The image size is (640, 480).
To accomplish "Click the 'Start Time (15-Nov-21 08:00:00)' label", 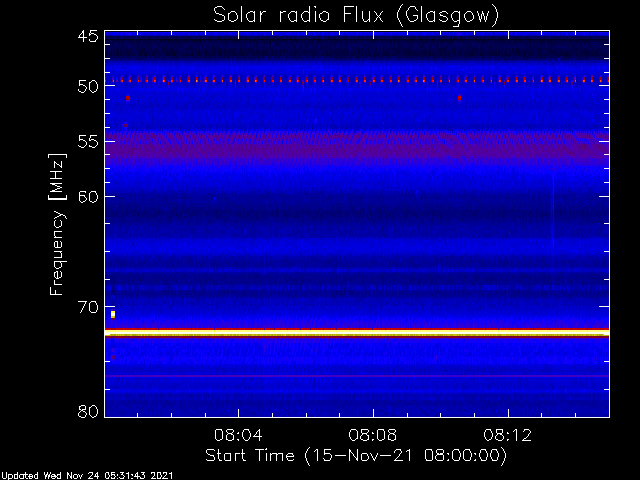I will coord(356,456).
